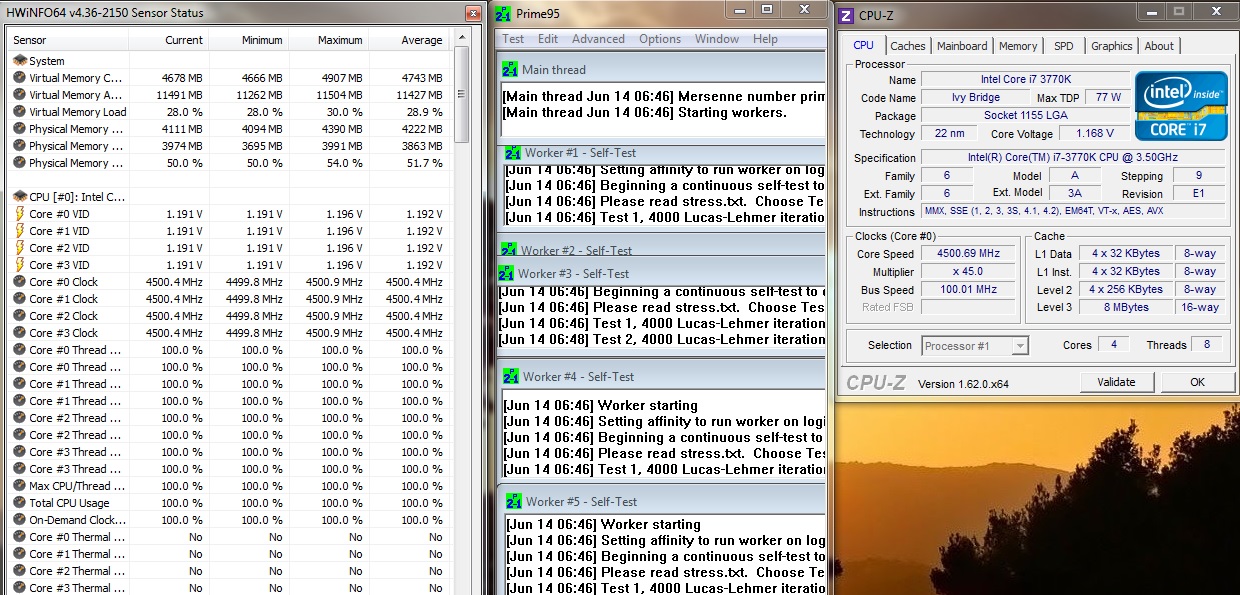Click the Total CPU Usage sensor icon
Image resolution: width=1240 pixels, height=595 pixels.
(20, 503)
